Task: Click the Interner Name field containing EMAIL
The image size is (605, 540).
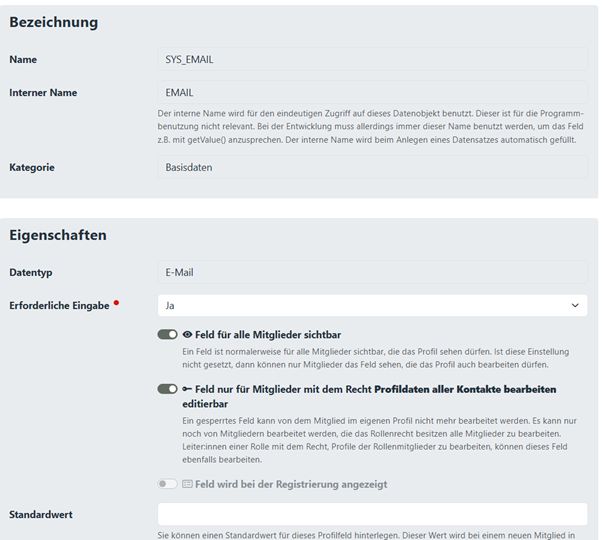Action: 372,93
